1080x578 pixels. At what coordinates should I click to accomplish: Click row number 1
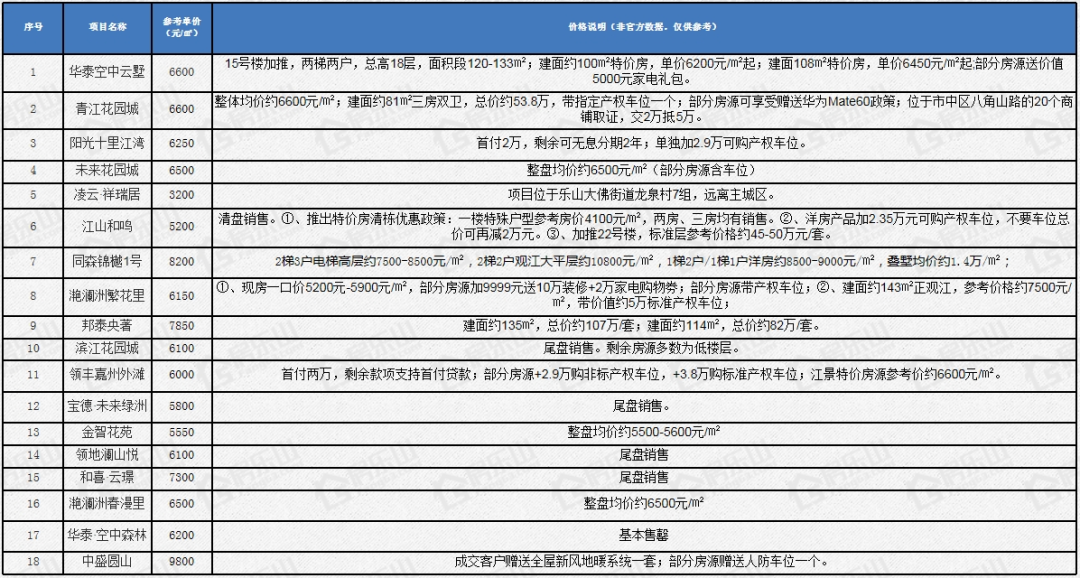tap(32, 72)
